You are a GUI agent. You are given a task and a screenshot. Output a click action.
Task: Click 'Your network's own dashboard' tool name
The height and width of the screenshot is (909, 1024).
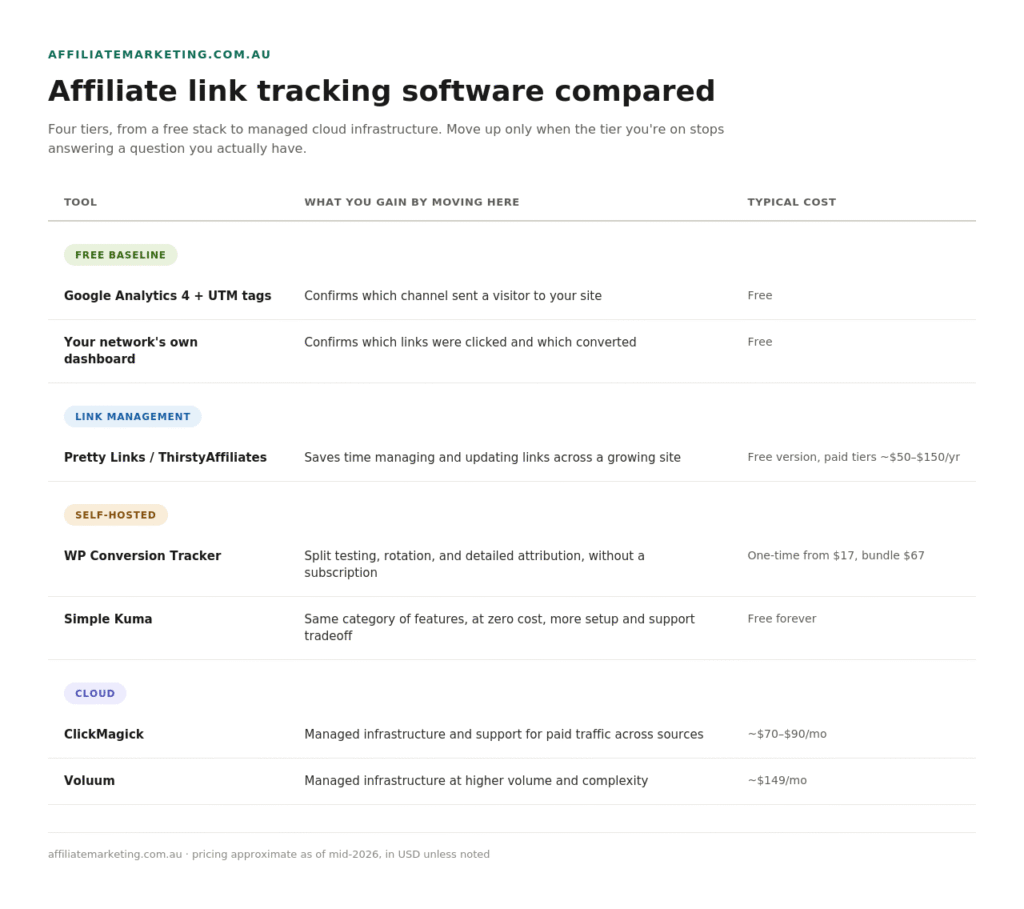(x=131, y=351)
